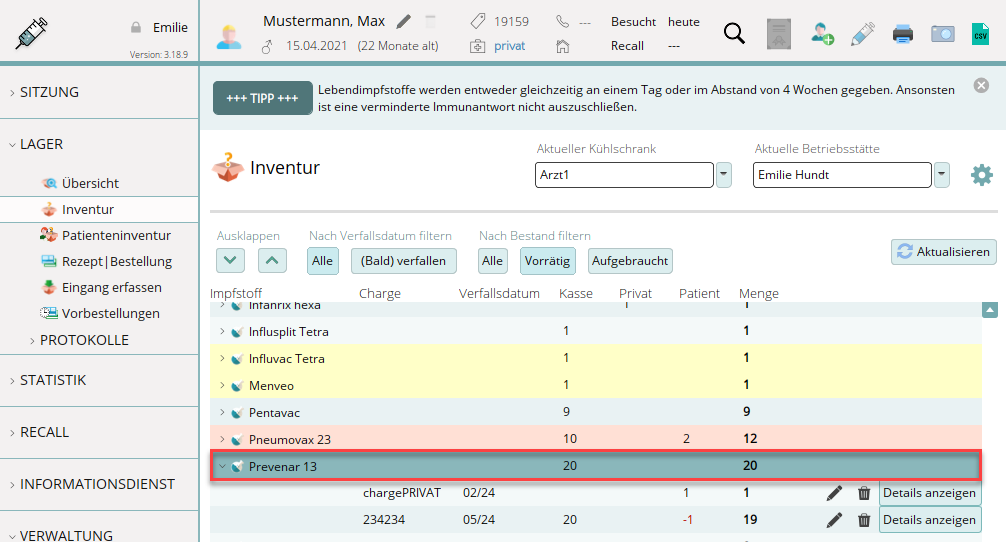Click the faded trash icon beside patient name
The image size is (1006, 542).
pos(431,22)
